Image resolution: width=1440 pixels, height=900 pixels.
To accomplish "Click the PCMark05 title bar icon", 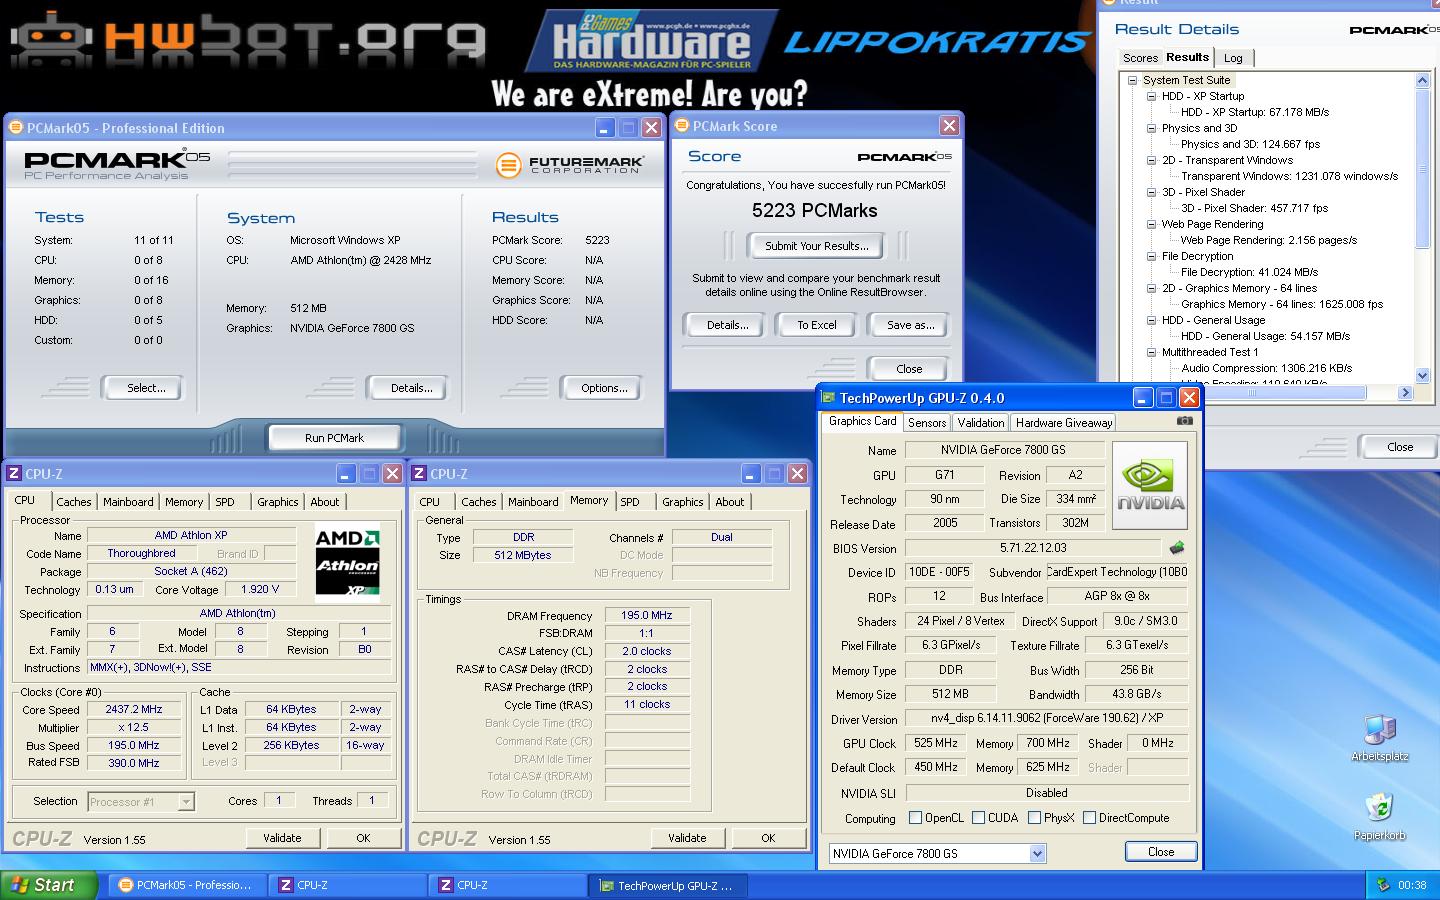I will [x=15, y=127].
